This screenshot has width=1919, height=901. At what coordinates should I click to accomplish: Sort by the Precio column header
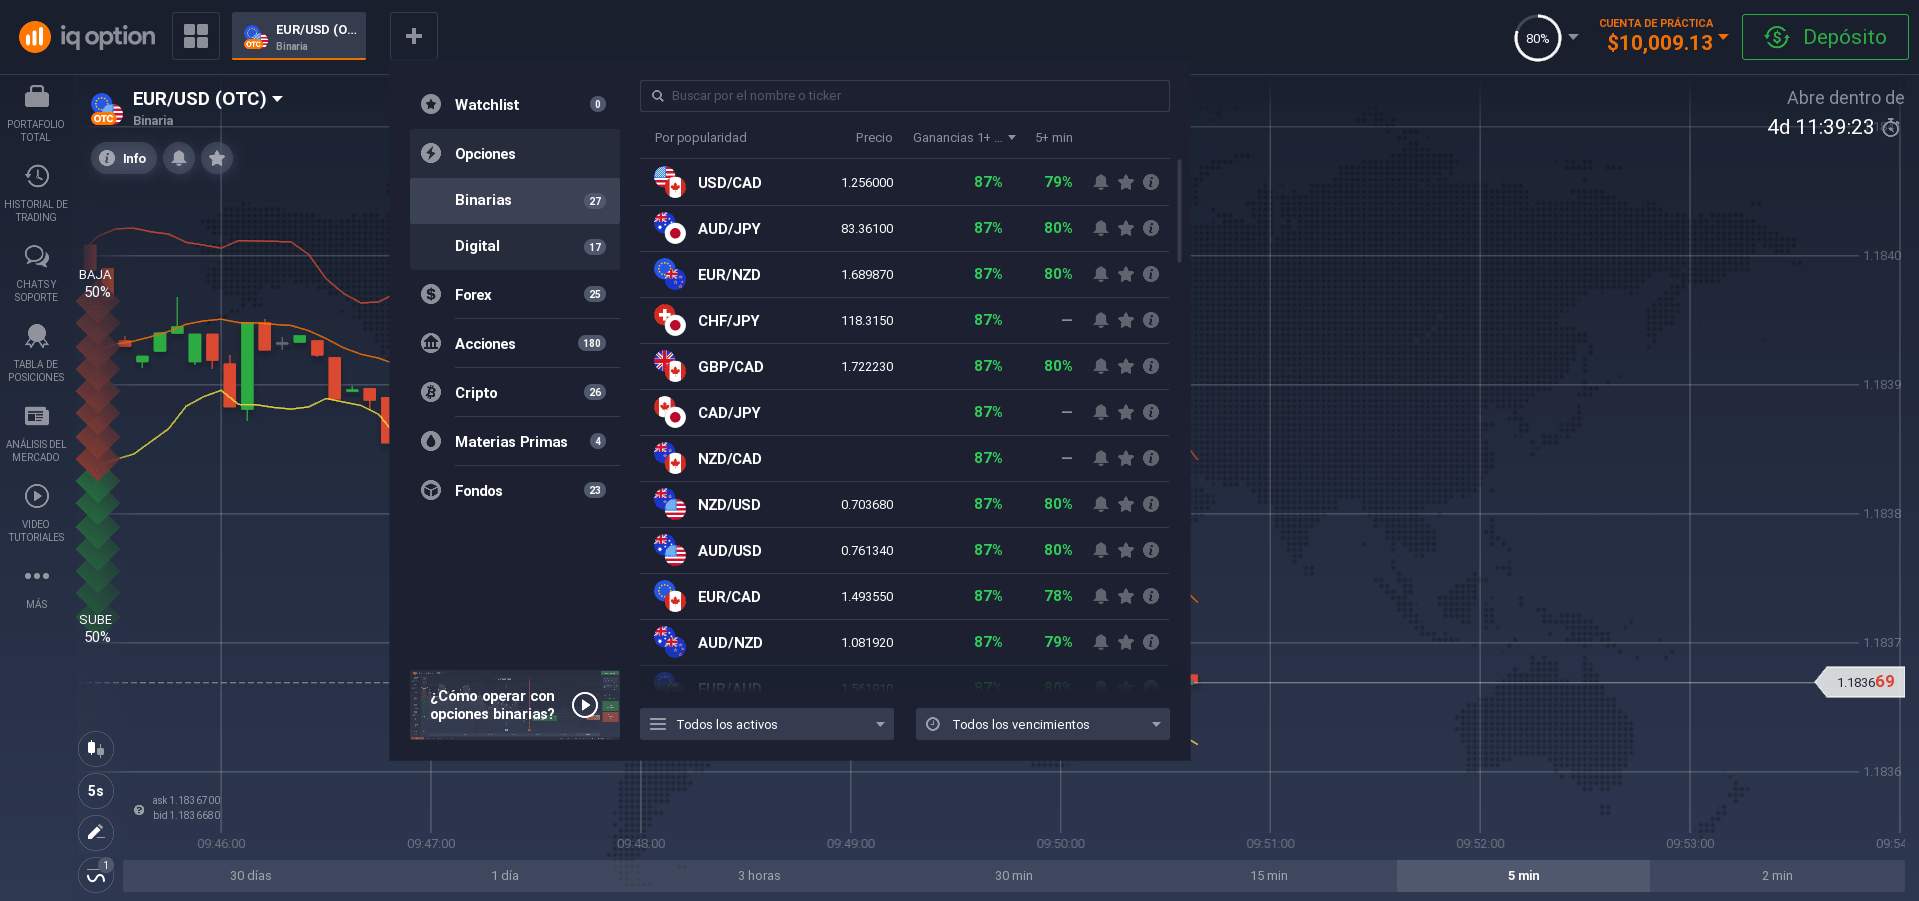click(873, 138)
